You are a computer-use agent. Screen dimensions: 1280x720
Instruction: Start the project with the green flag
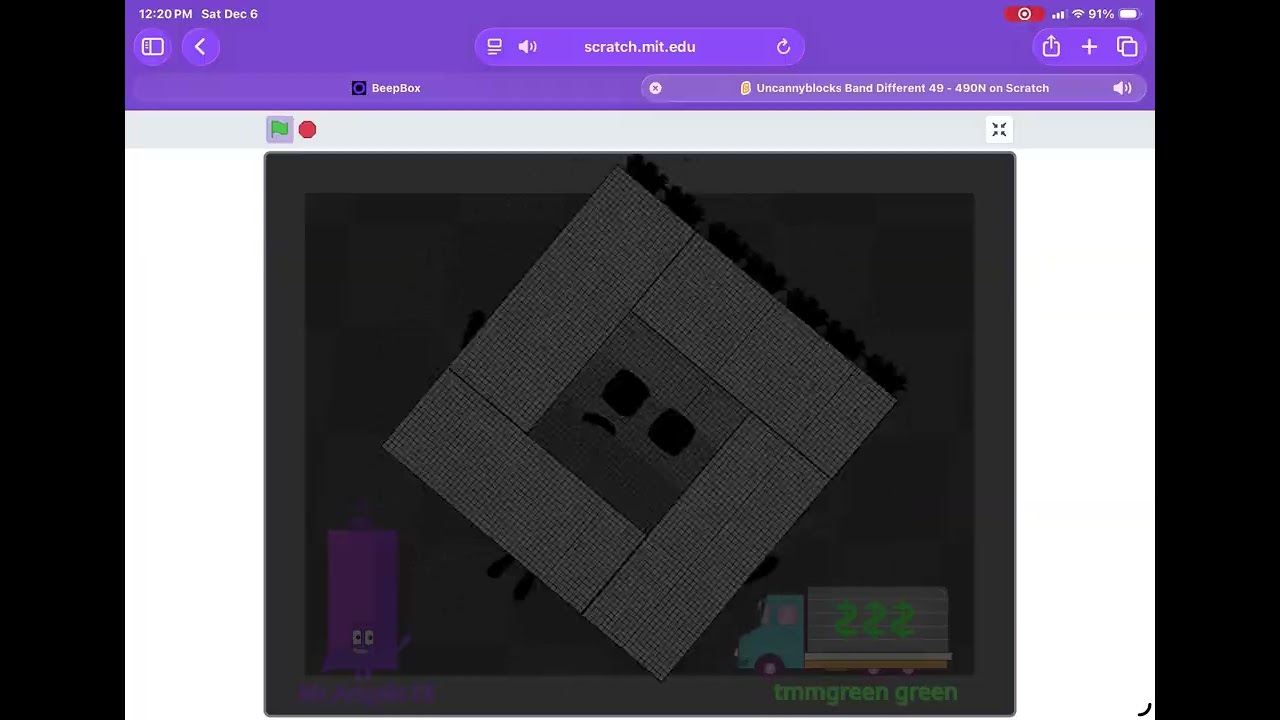tap(279, 129)
